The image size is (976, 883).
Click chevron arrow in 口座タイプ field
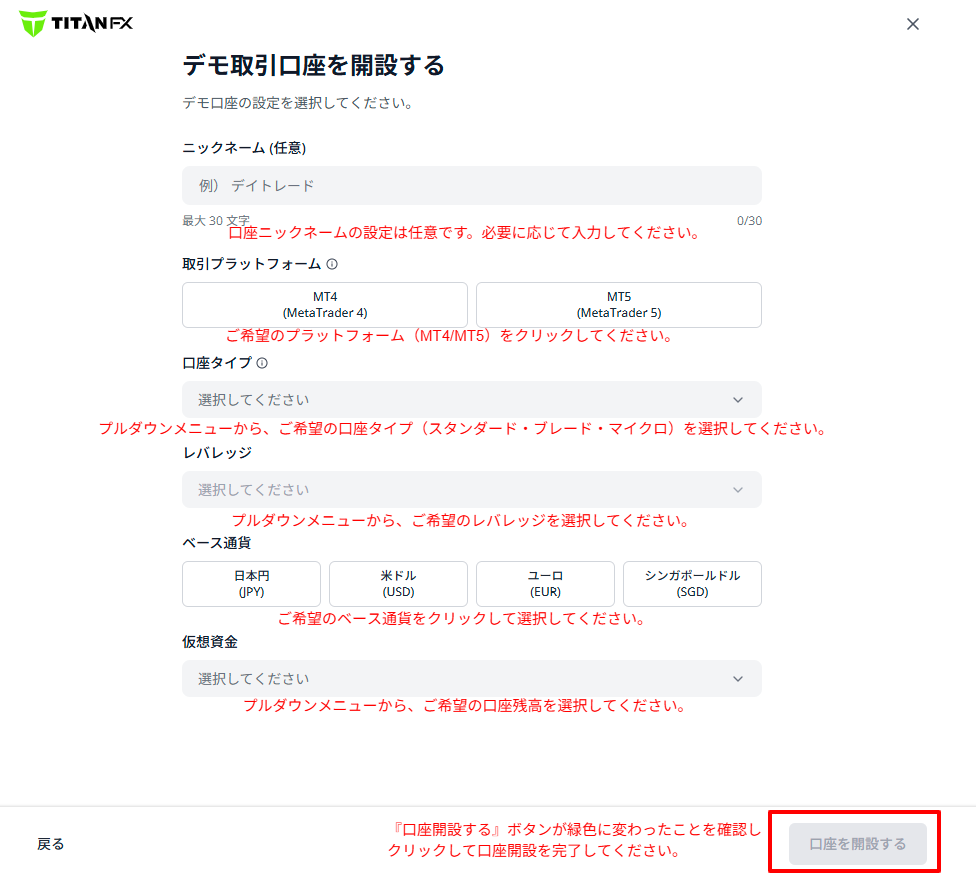click(x=738, y=399)
